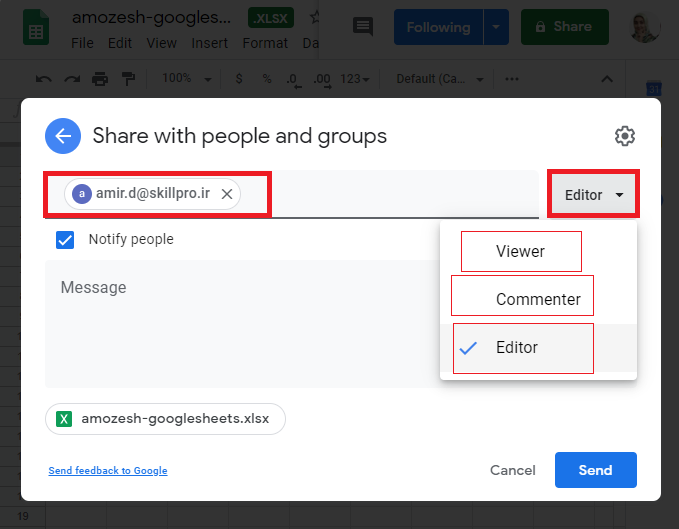This screenshot has width=679, height=529.
Task: Open share settings gear icon
Action: 625,136
